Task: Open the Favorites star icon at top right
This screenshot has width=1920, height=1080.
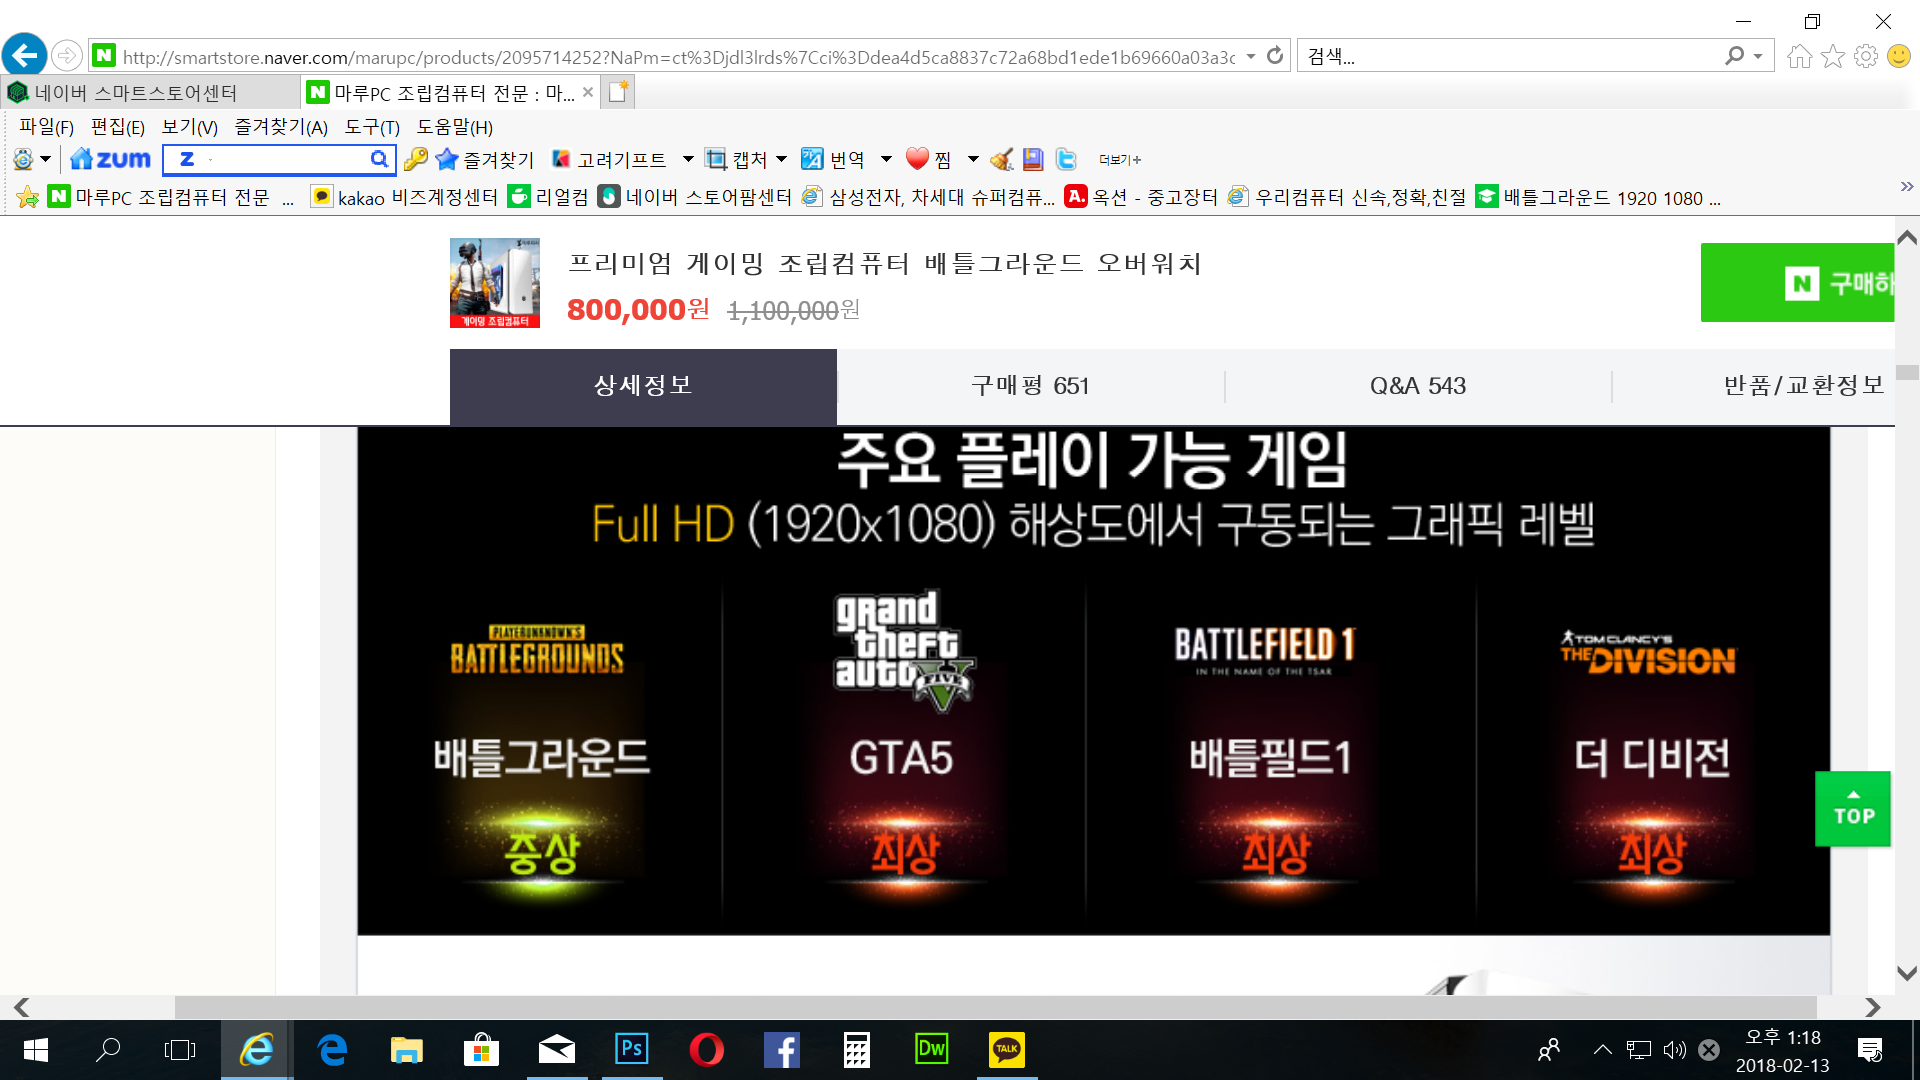Action: [x=1833, y=57]
